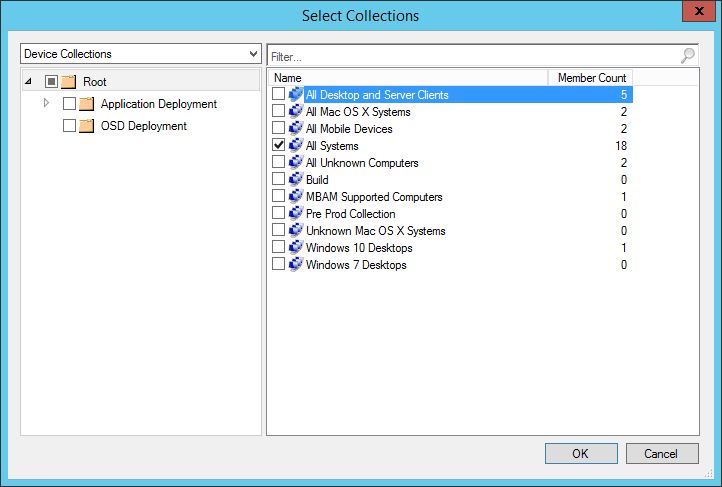Click the Root folder icon
This screenshot has width=722, height=487.
point(68,82)
